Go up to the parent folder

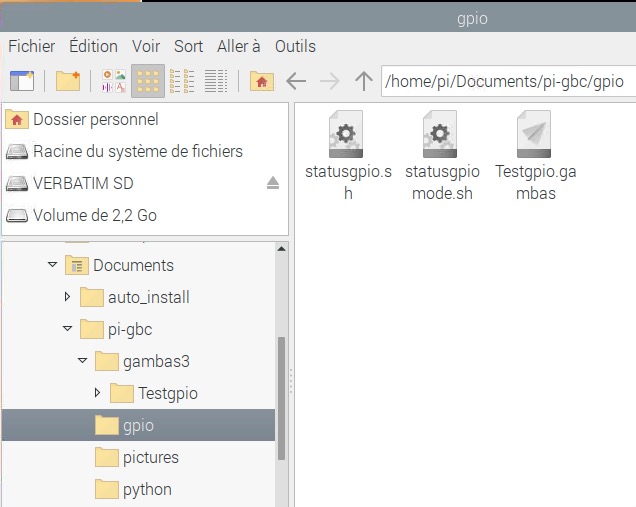364,81
